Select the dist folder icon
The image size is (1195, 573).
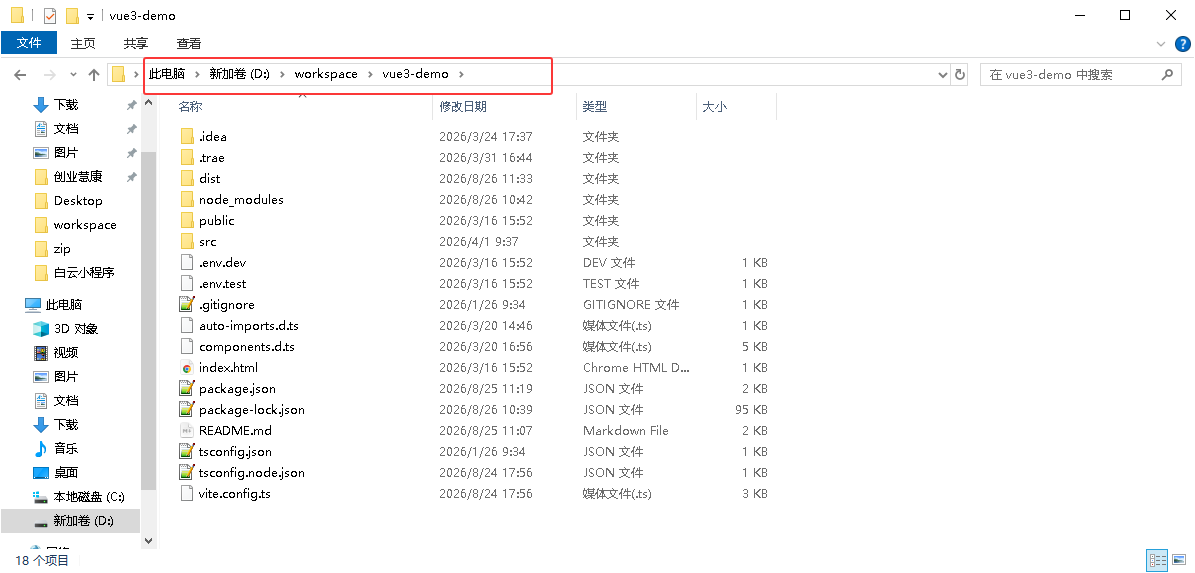coord(187,178)
